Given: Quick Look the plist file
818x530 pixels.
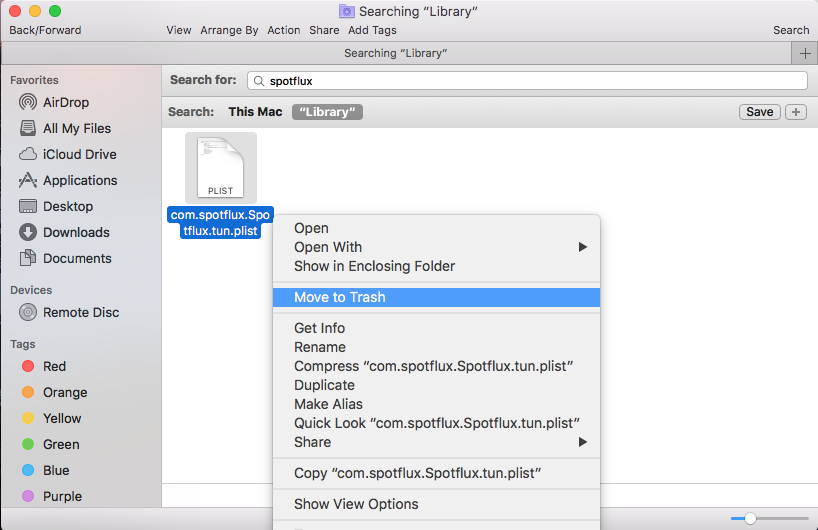Looking at the screenshot, I should pyautogui.click(x=436, y=423).
